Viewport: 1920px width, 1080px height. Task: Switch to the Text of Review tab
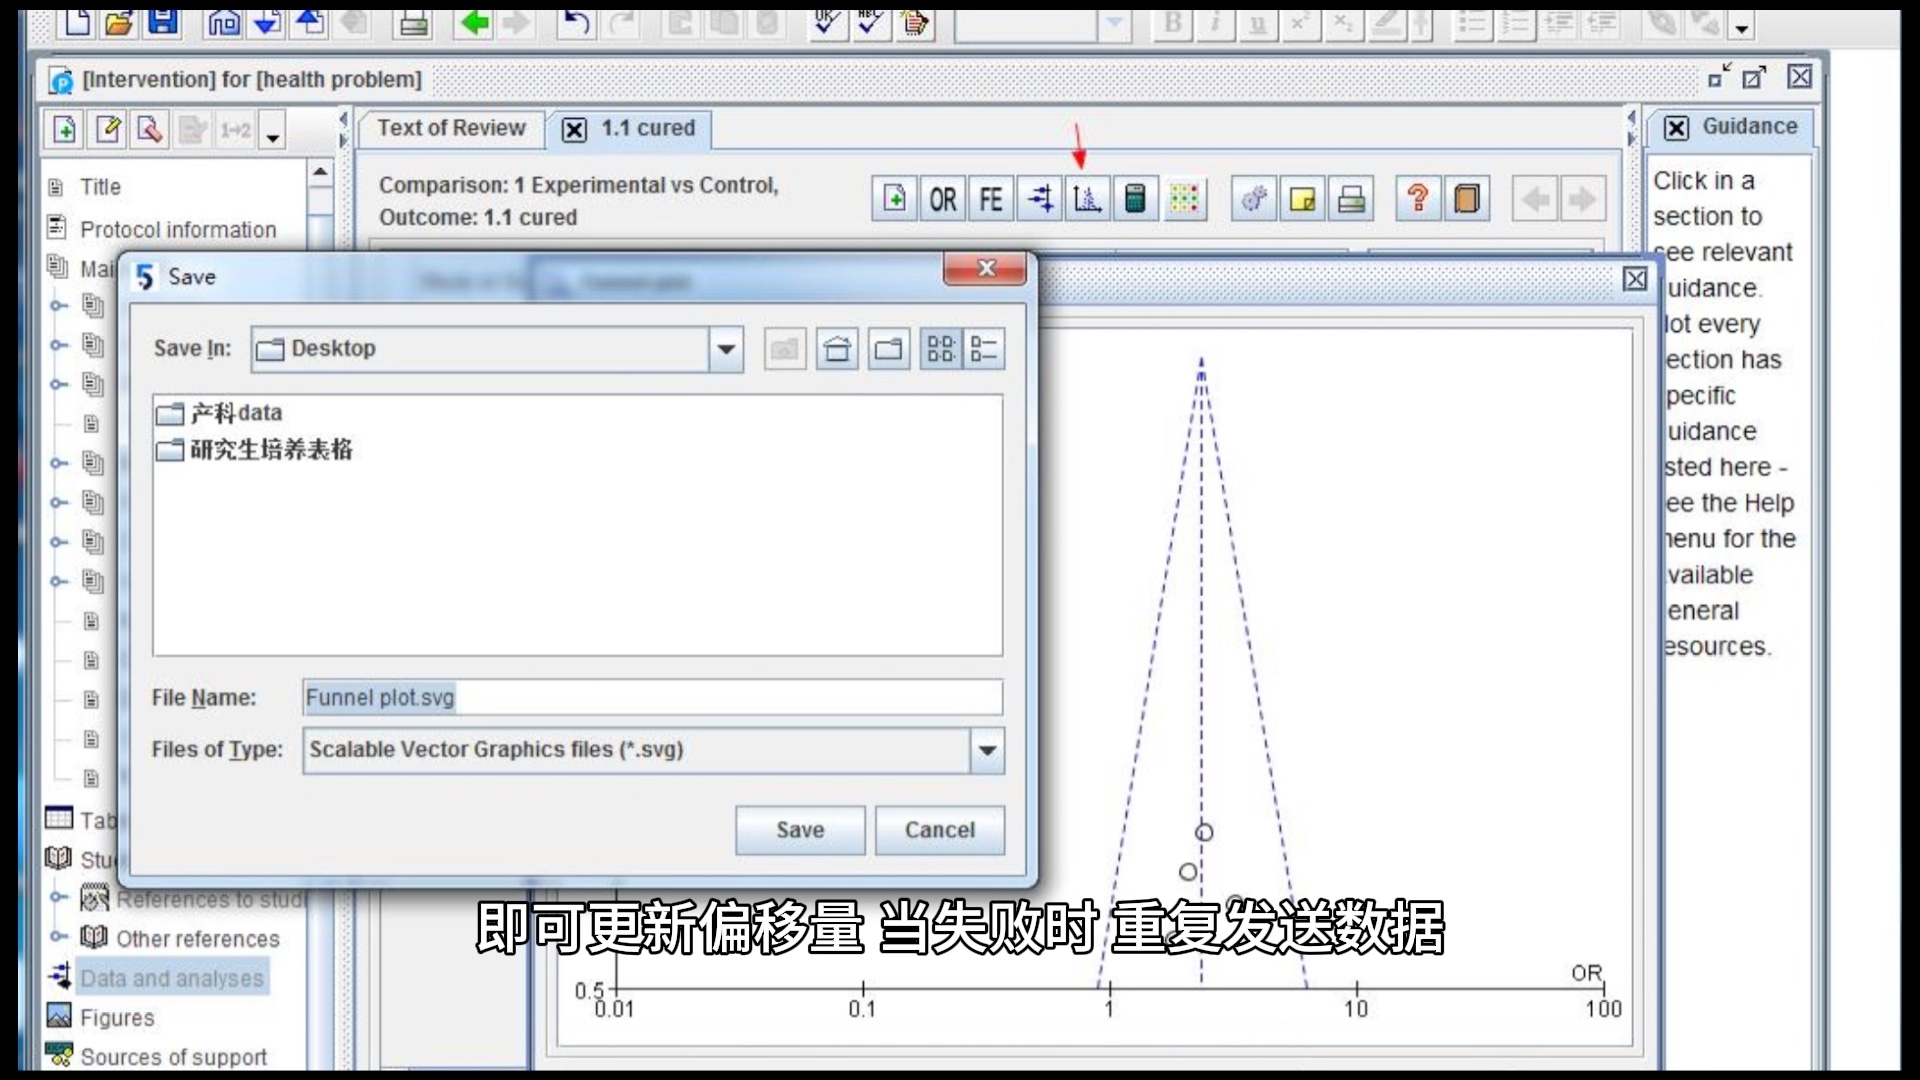pyautogui.click(x=451, y=128)
